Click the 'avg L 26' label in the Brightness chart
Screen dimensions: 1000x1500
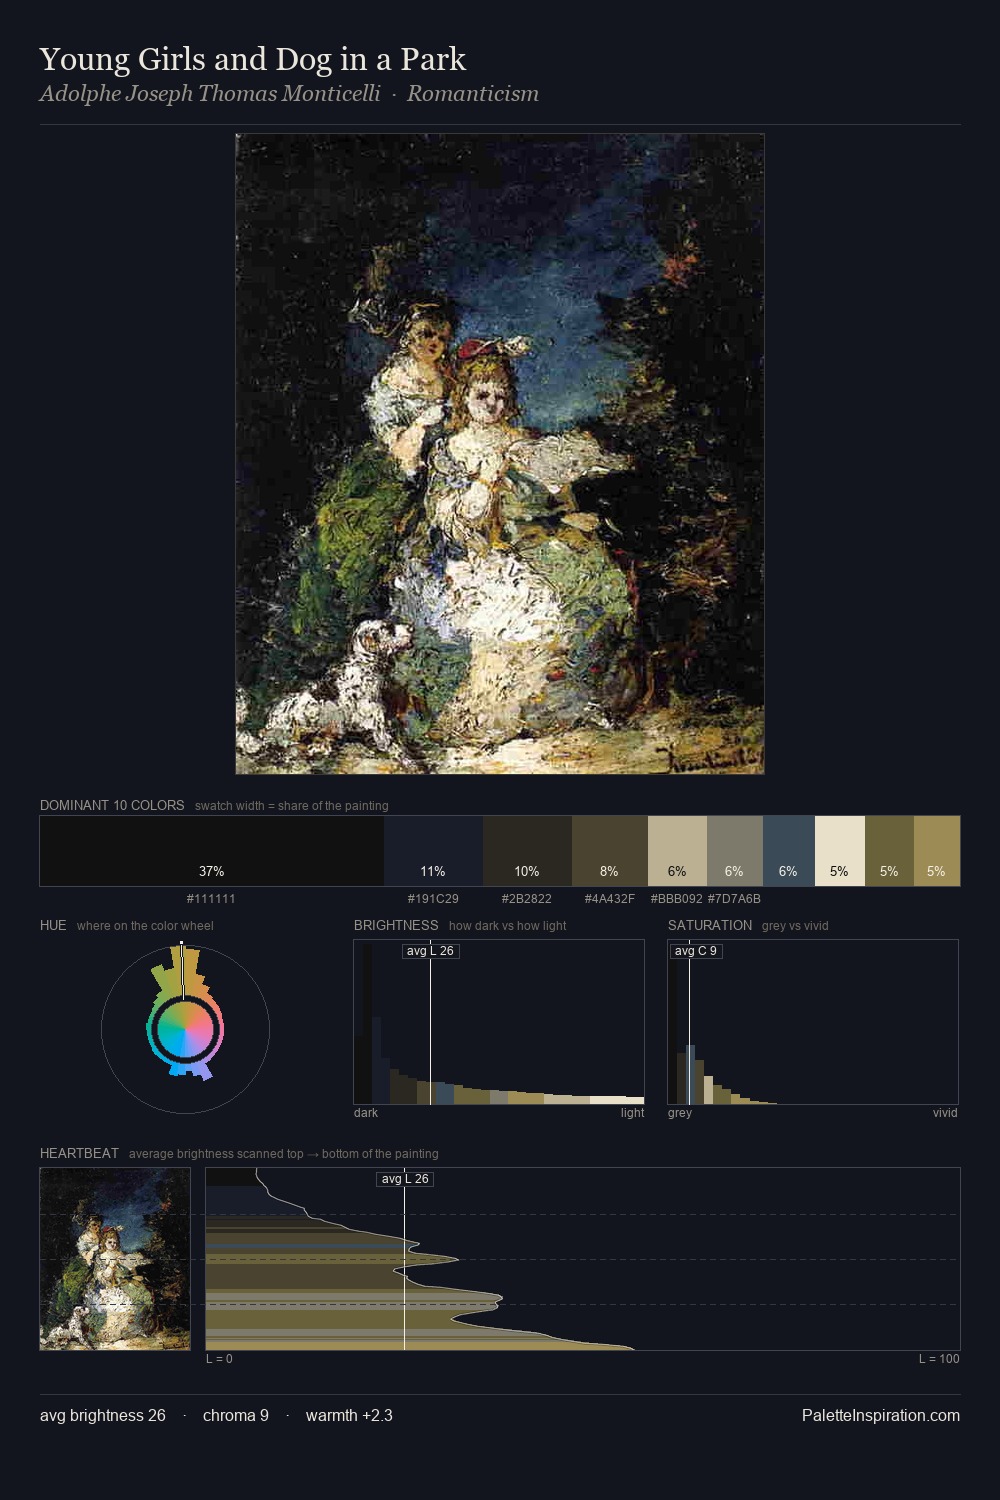click(430, 951)
